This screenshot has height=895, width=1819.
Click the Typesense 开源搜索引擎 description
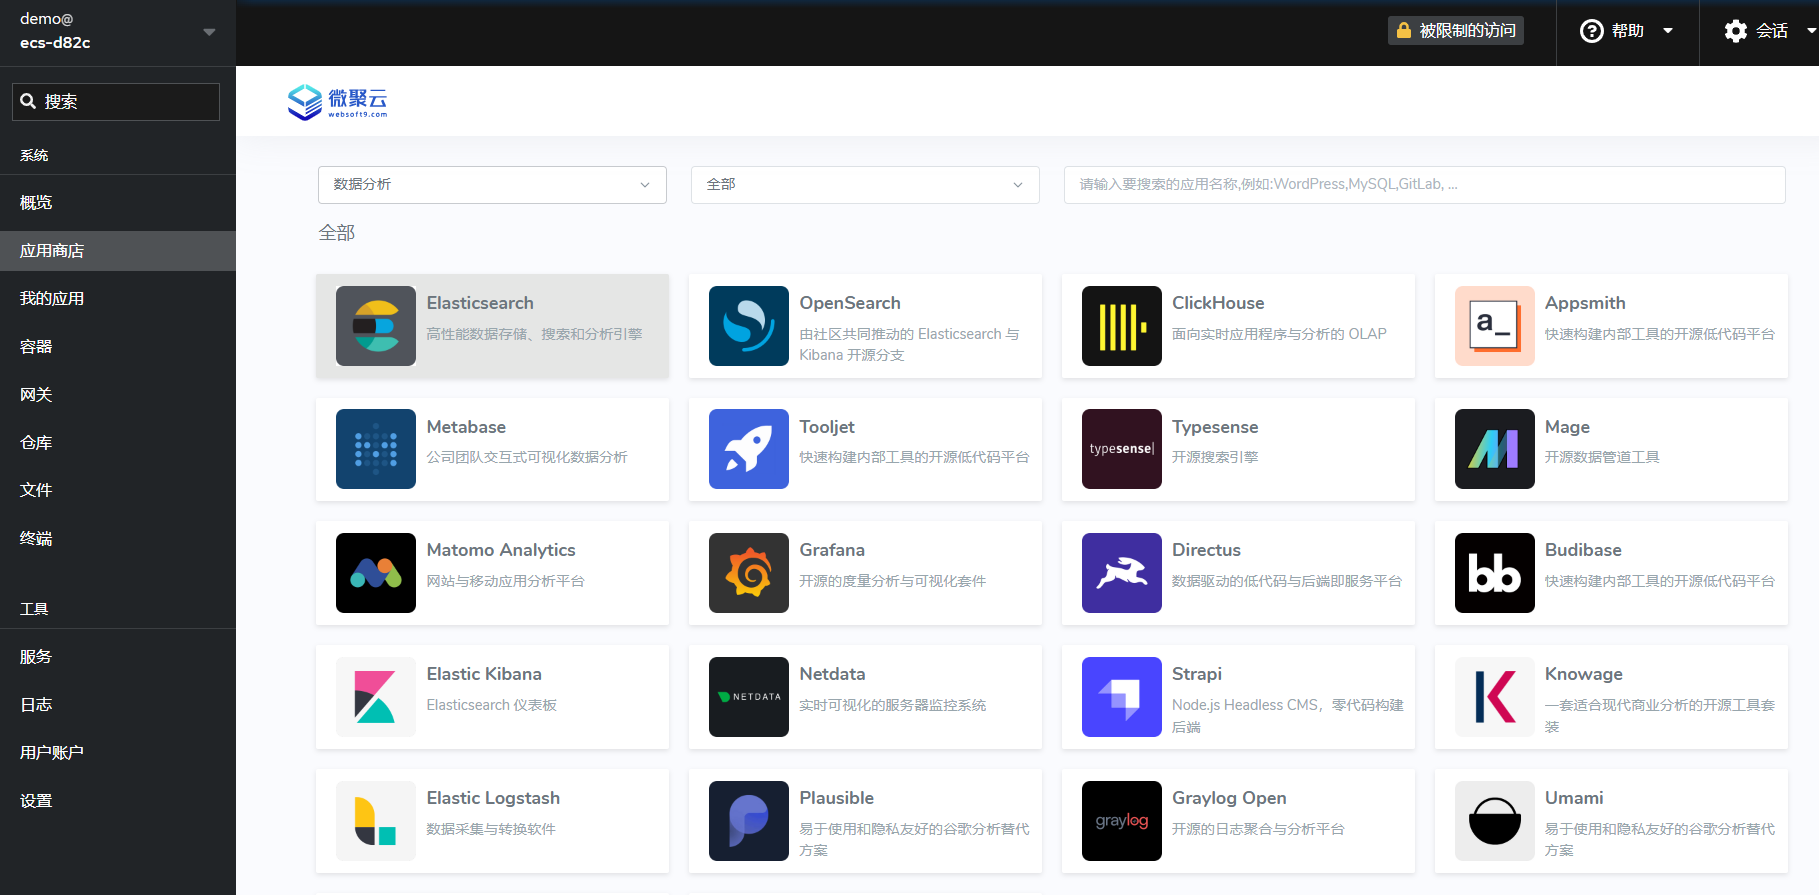[x=1215, y=457]
